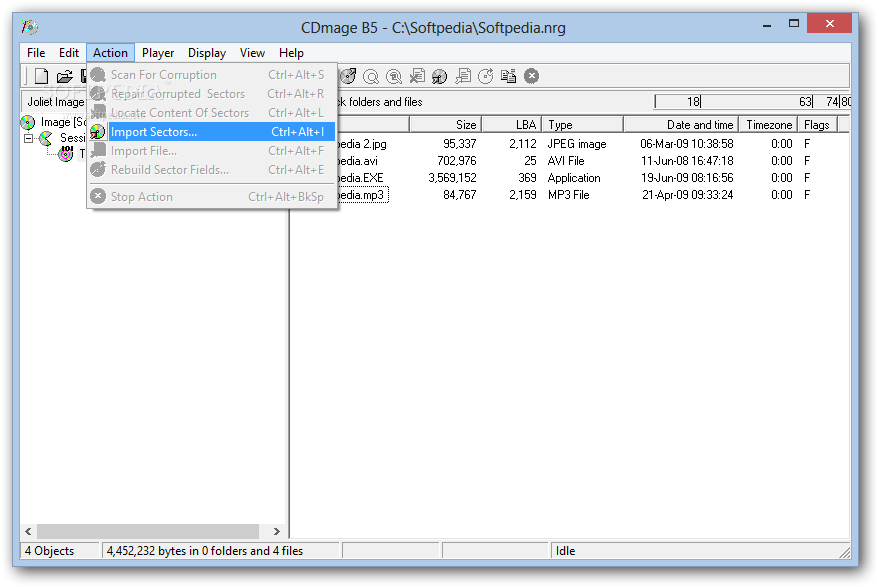Image resolution: width=879 pixels, height=587 pixels.
Task: Choose Import Sectors... from Action menu
Action: click(212, 132)
